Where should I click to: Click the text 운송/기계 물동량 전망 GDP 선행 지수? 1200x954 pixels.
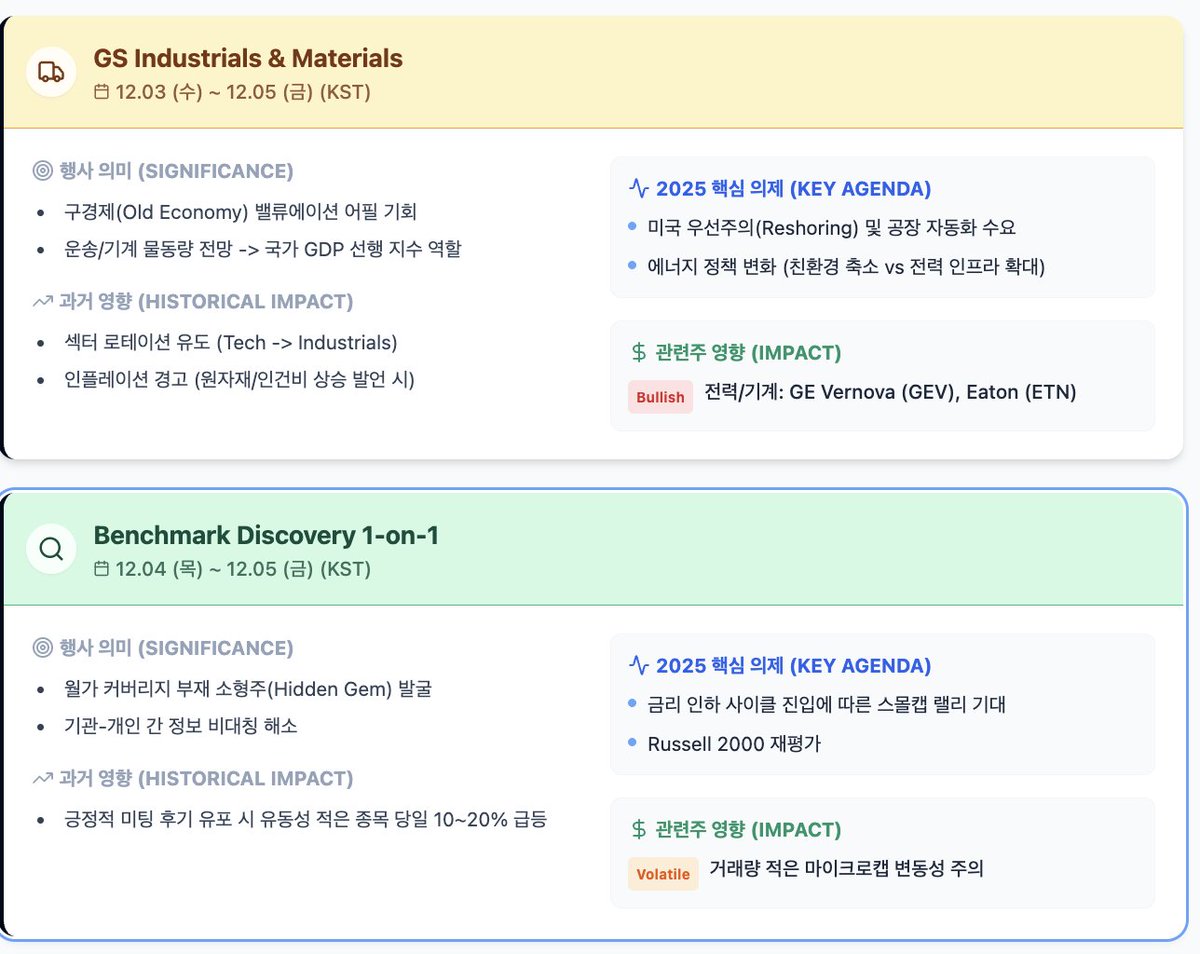coord(261,249)
